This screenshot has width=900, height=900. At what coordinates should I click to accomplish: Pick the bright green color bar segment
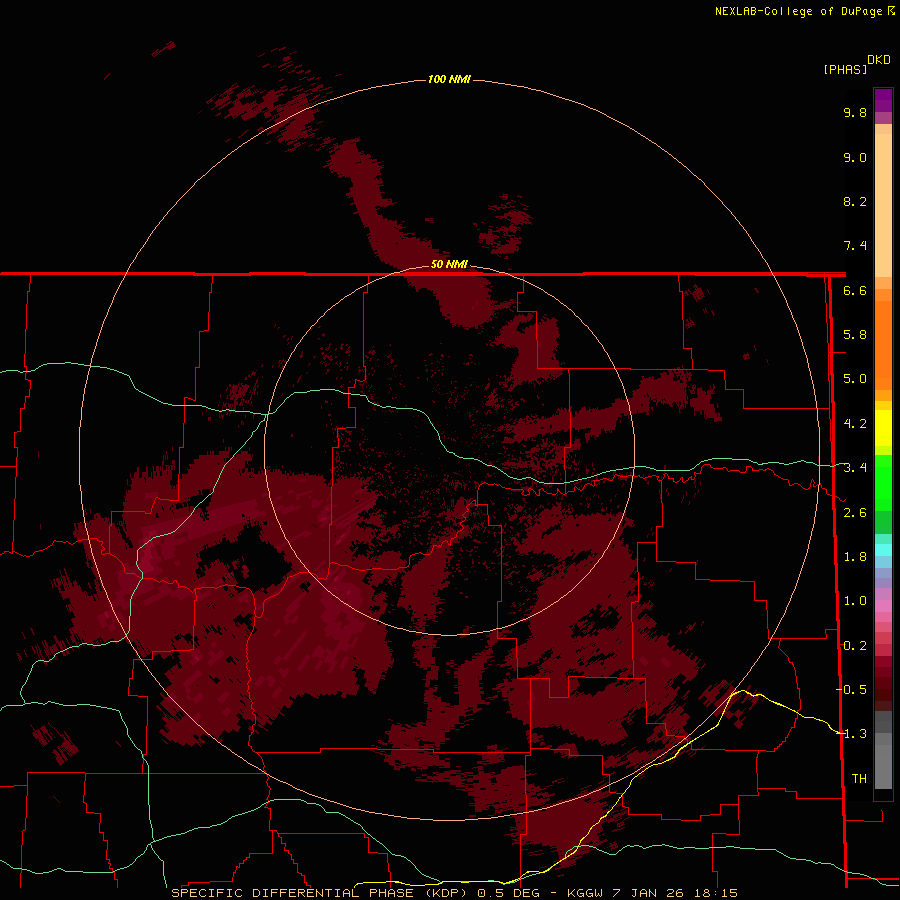883,482
